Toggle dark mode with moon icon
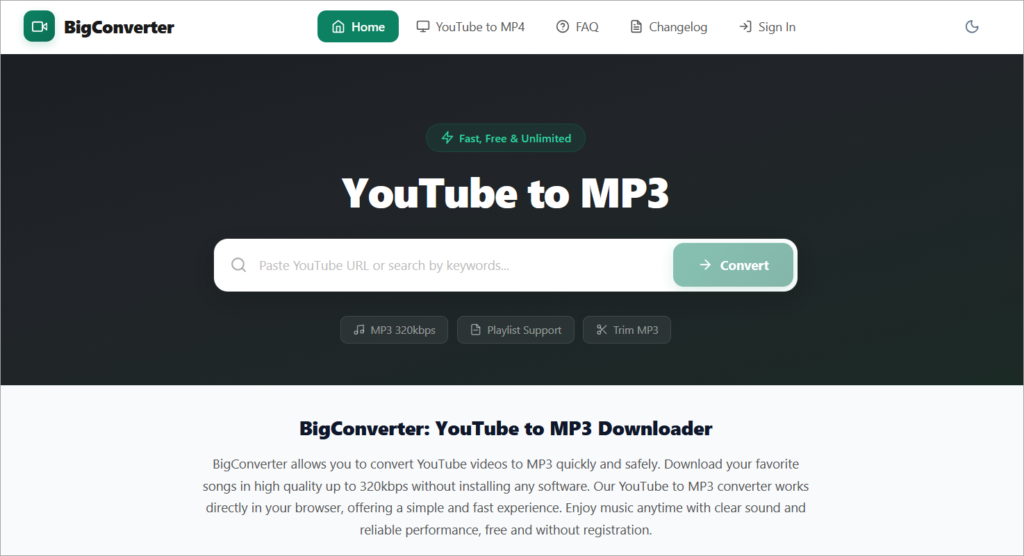The image size is (1024, 556). click(x=972, y=27)
